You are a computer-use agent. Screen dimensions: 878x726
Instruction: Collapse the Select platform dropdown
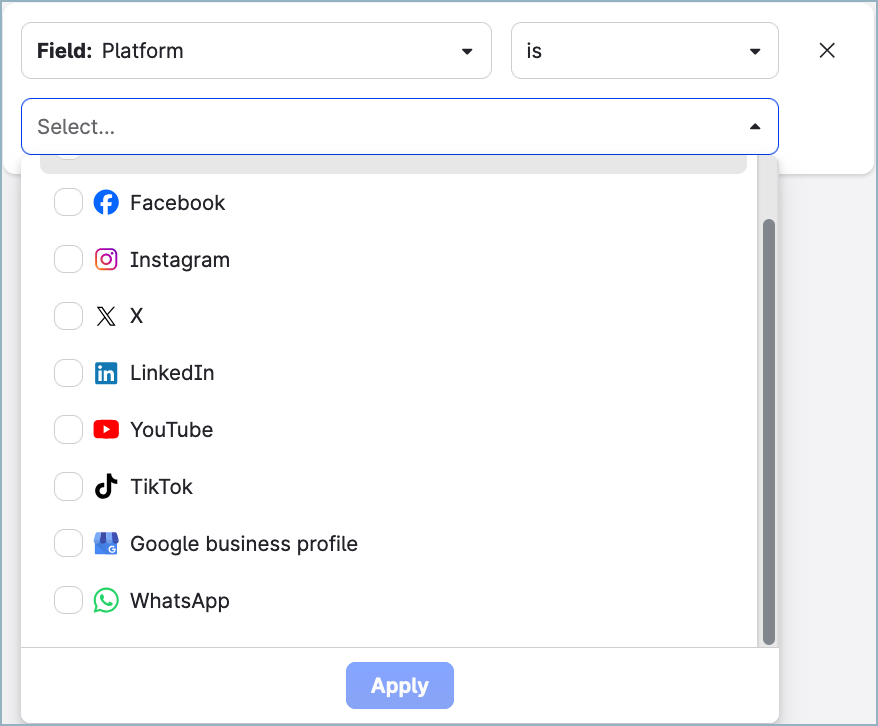point(755,126)
